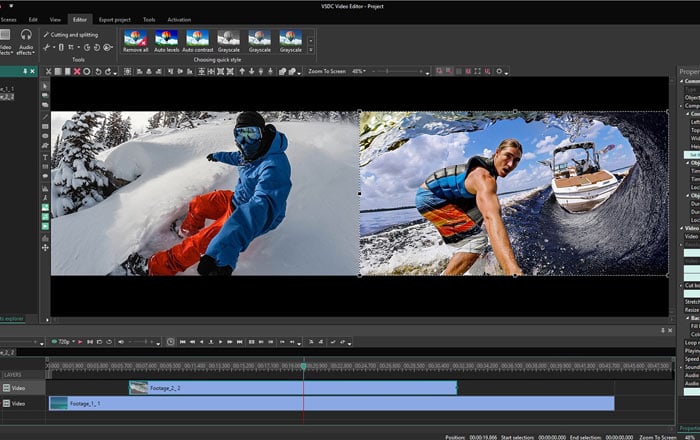
Task: Open the Audio effects headphones menu
Action: [x=26, y=42]
